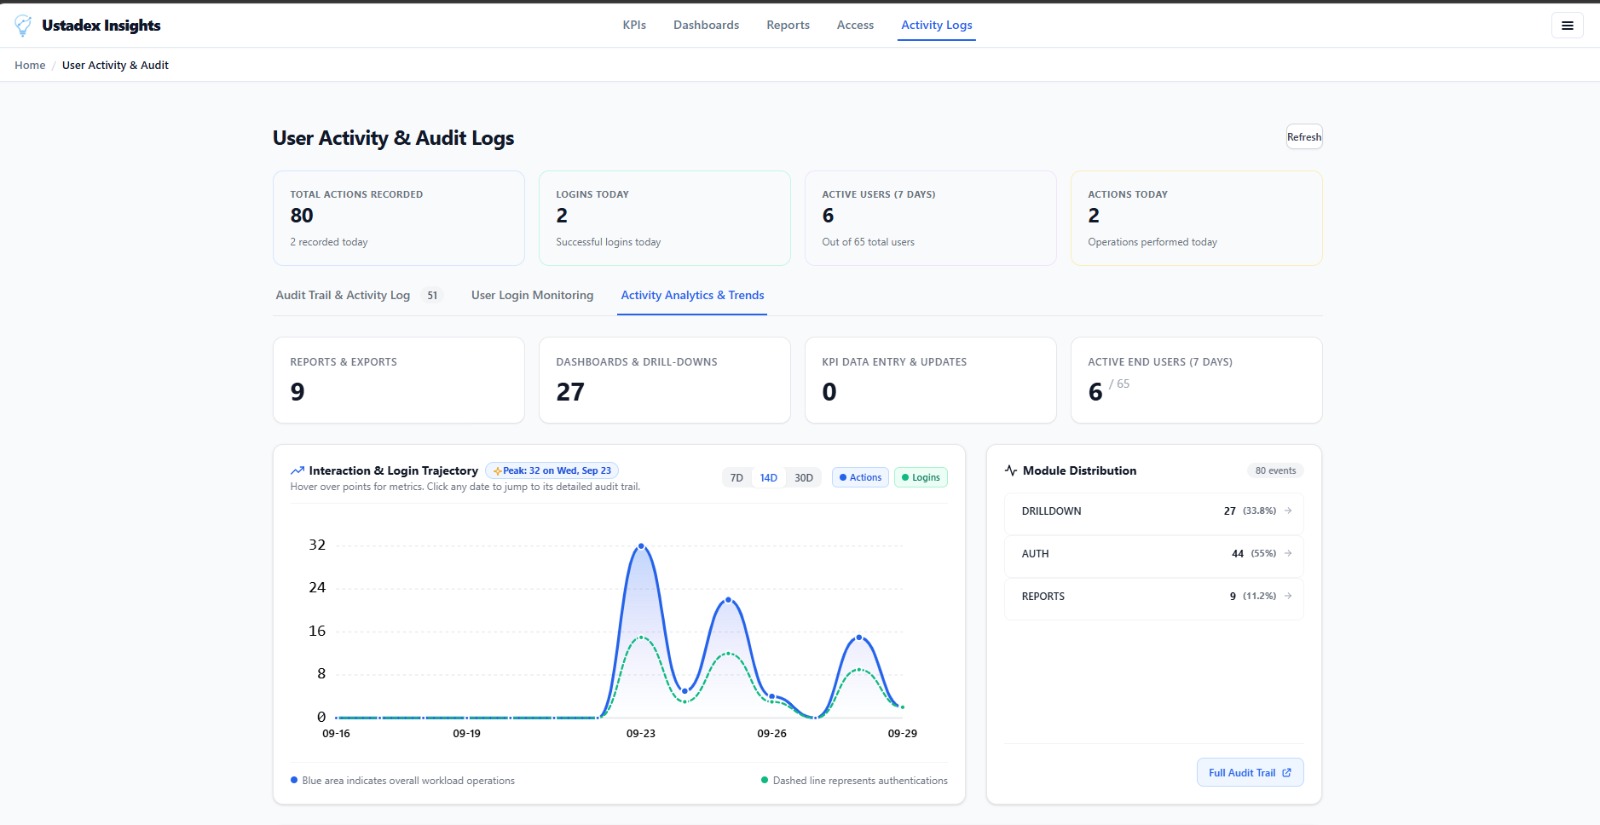Click the chart data point at 09-29
Viewport: 1600px width, 825px height.
click(902, 707)
